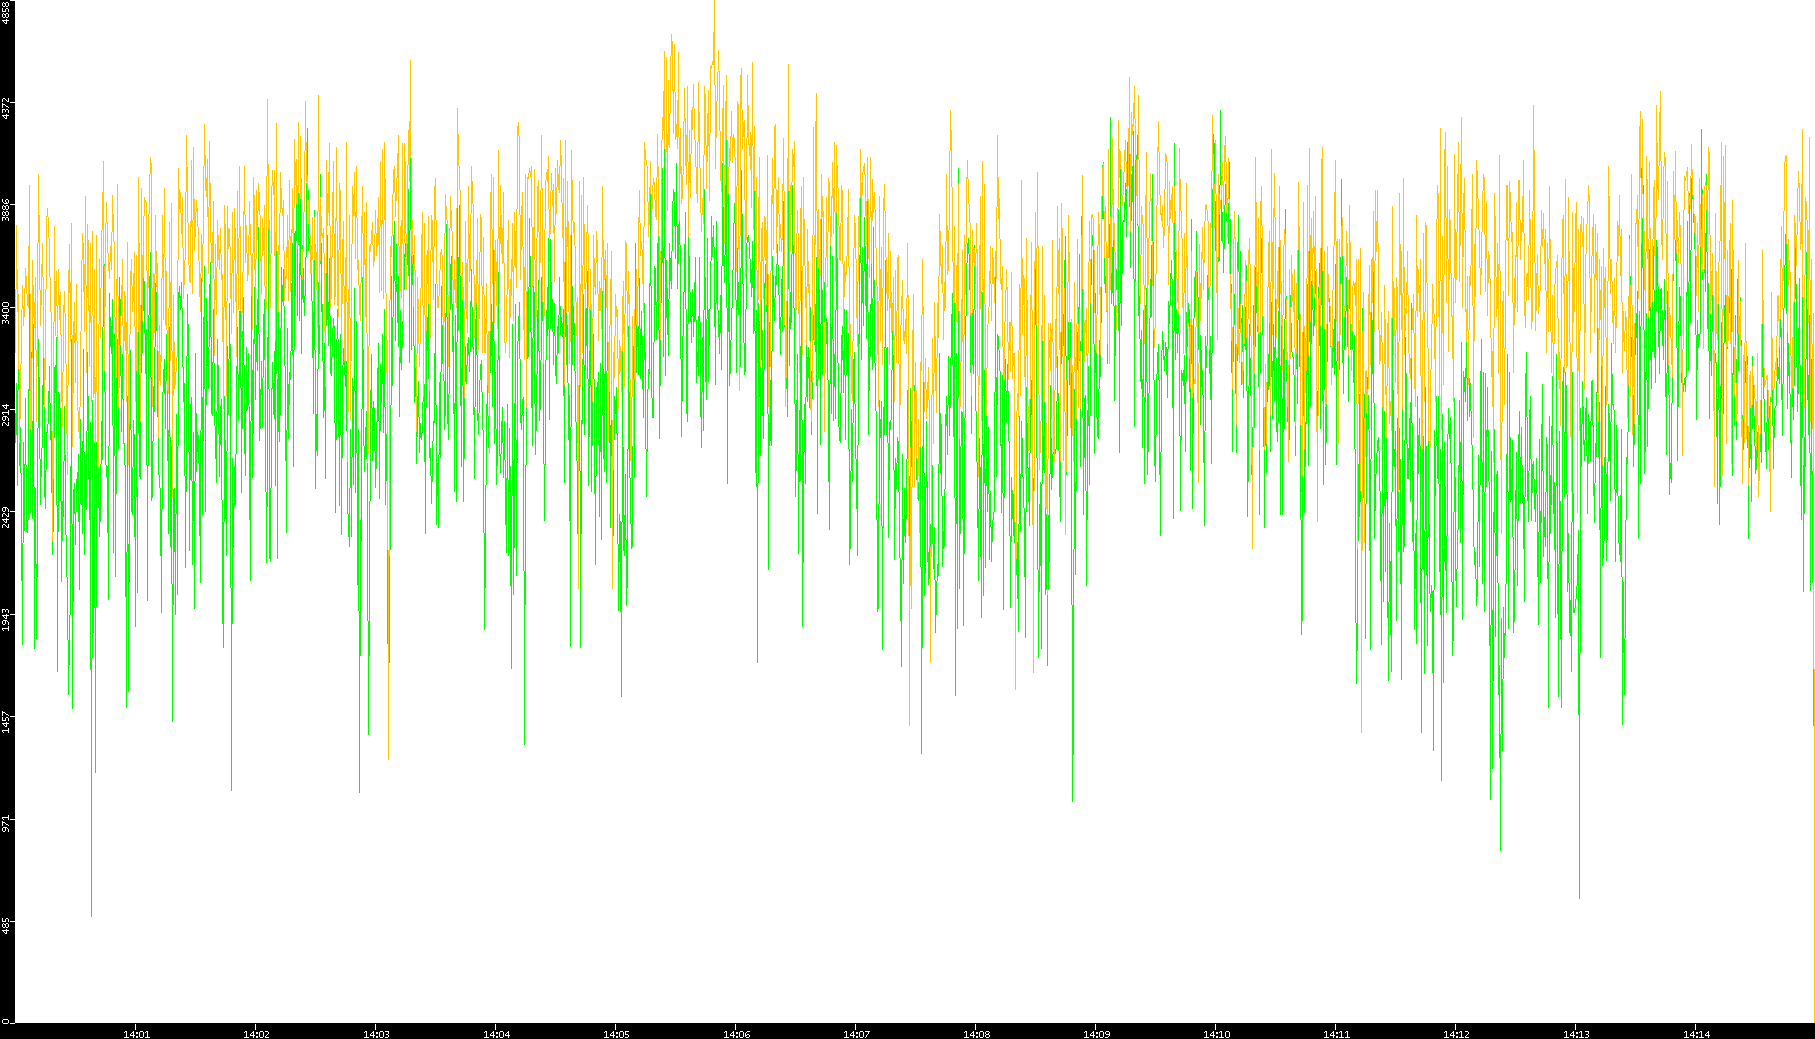Screen dimensions: 1815x1039
Task: Click the 0 origin value on the vertical axis
Action: [x=6, y=1021]
